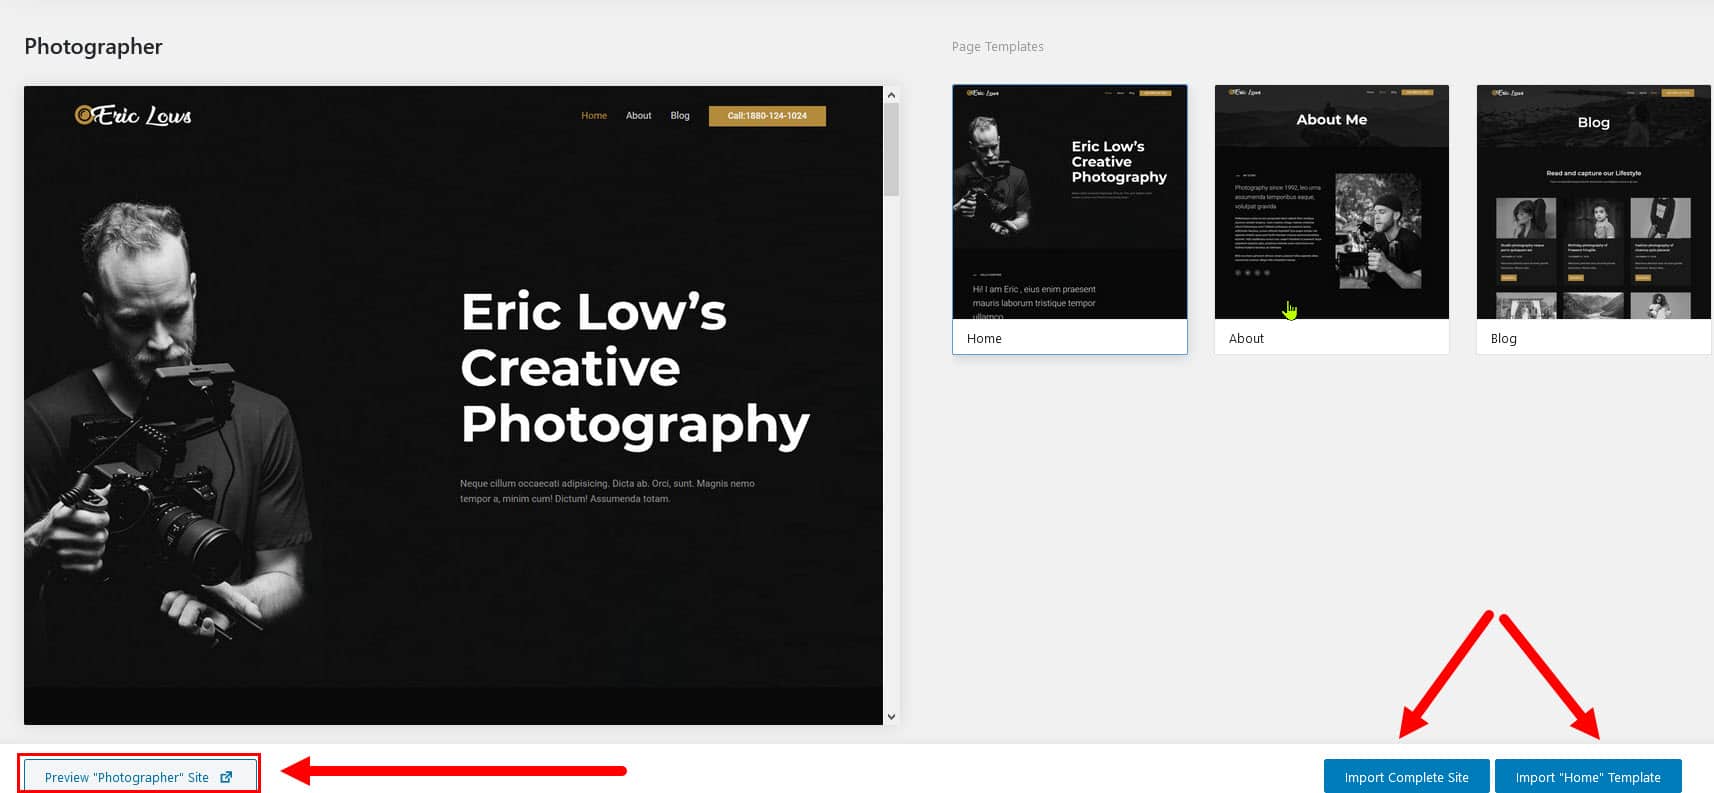Image resolution: width=1714 pixels, height=793 pixels.
Task: Click the external-link icon on the Preview button
Action: point(226,777)
